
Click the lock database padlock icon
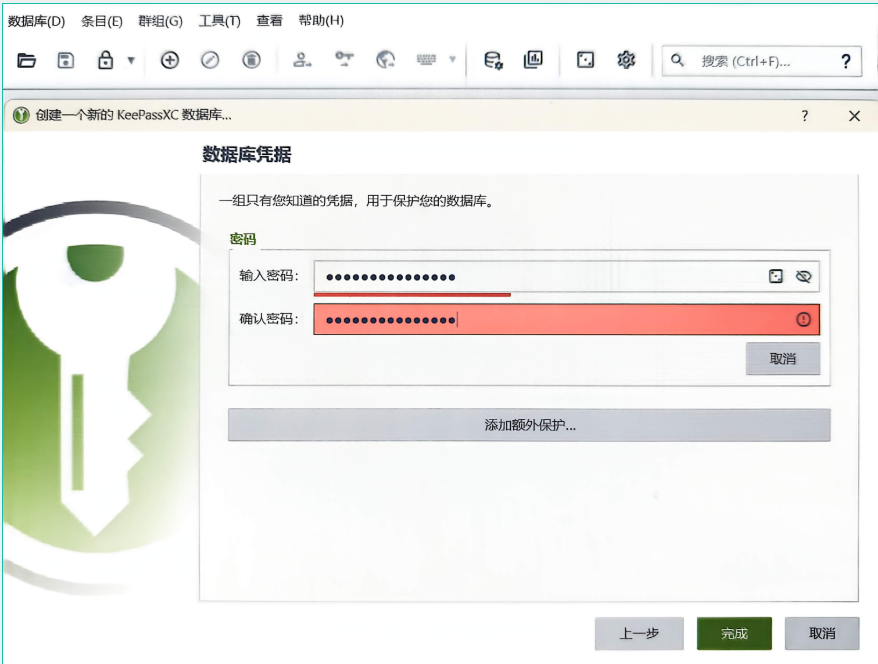click(105, 60)
